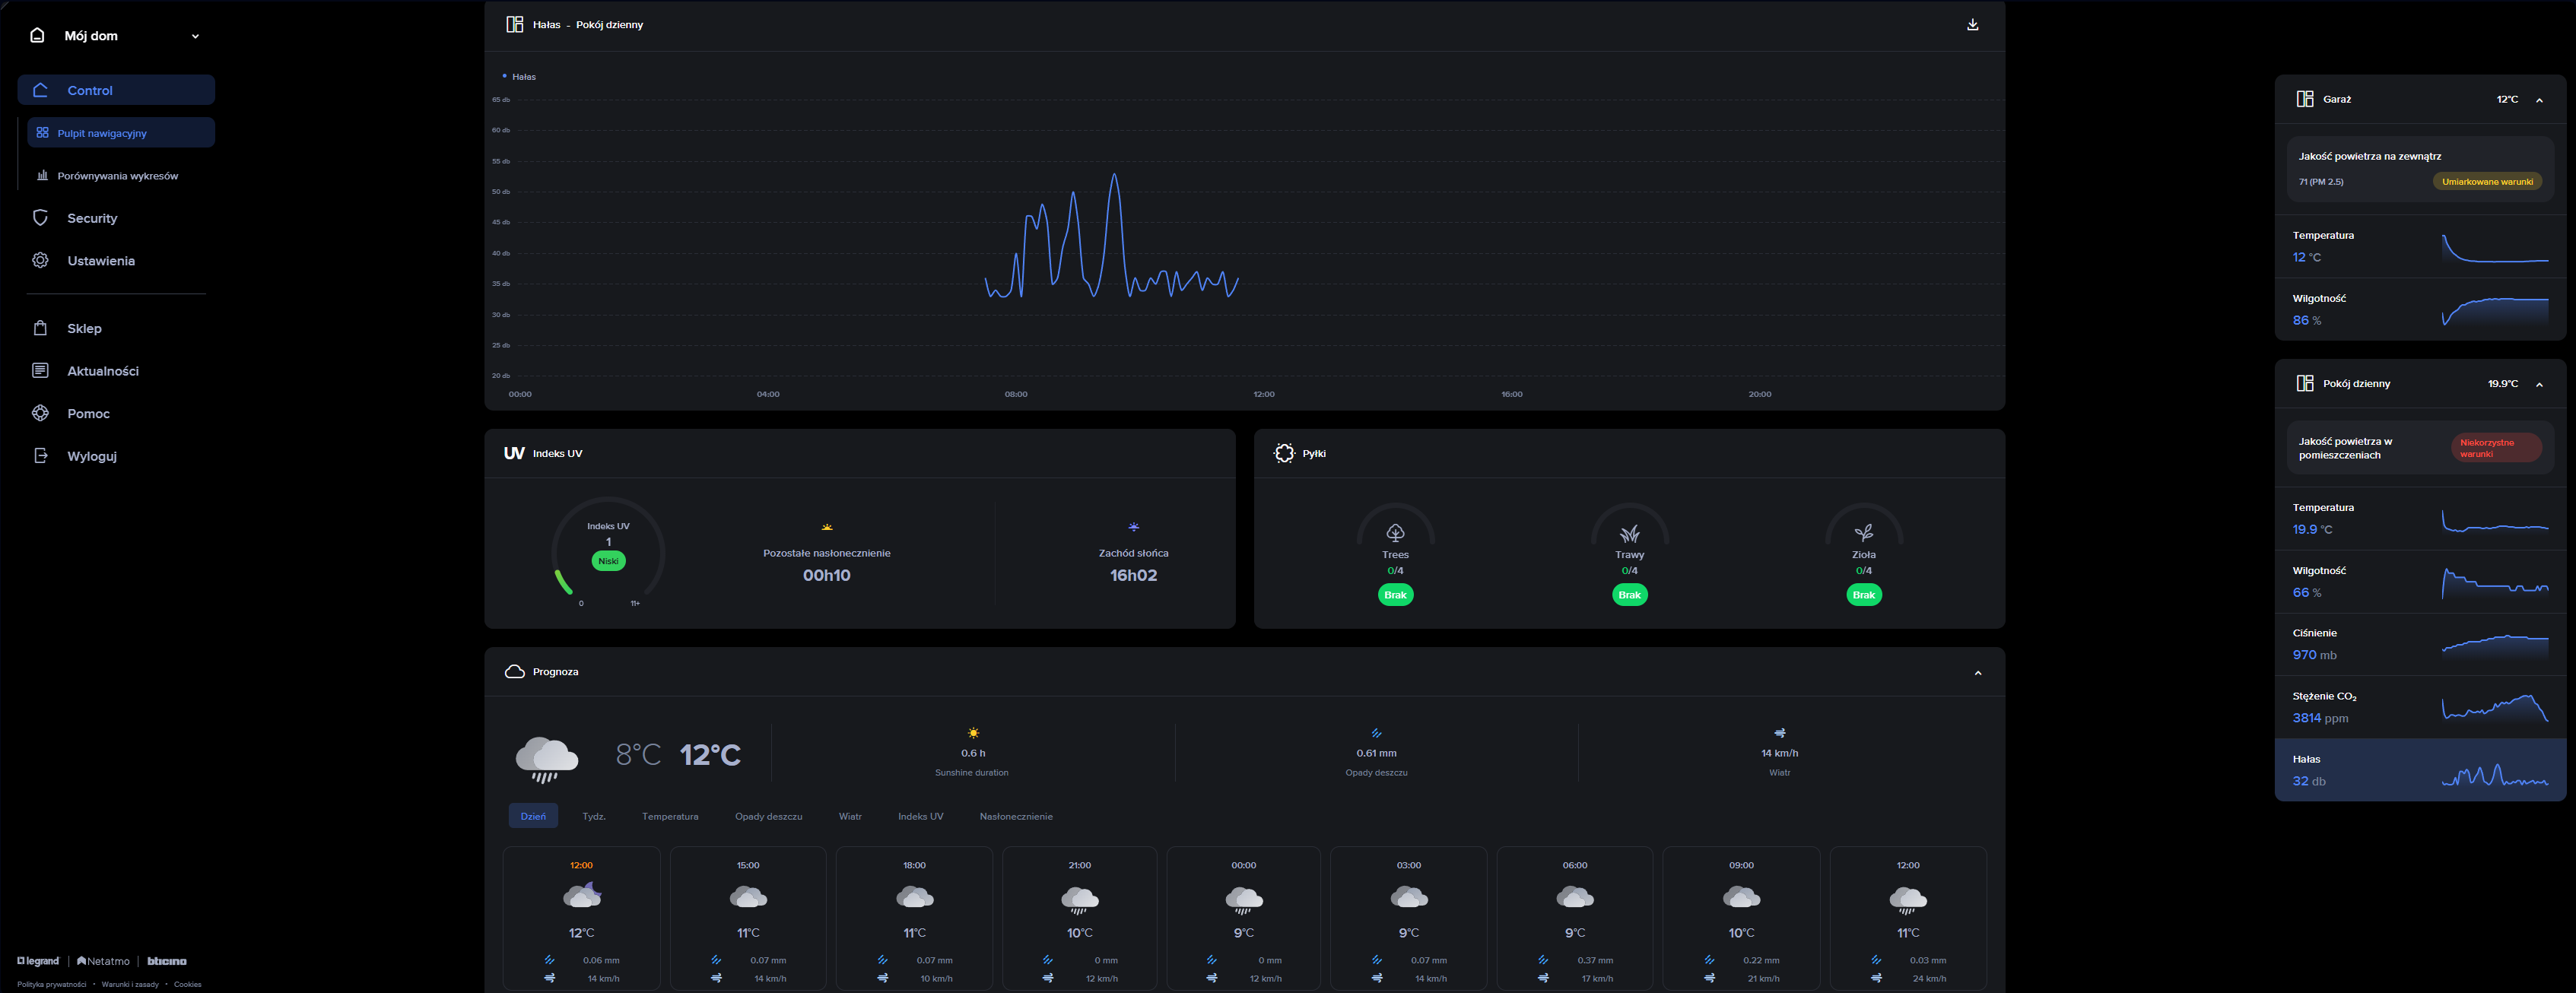Open Ustawienia settings gear icon
Viewport: 2576px width, 993px height.
[40, 261]
